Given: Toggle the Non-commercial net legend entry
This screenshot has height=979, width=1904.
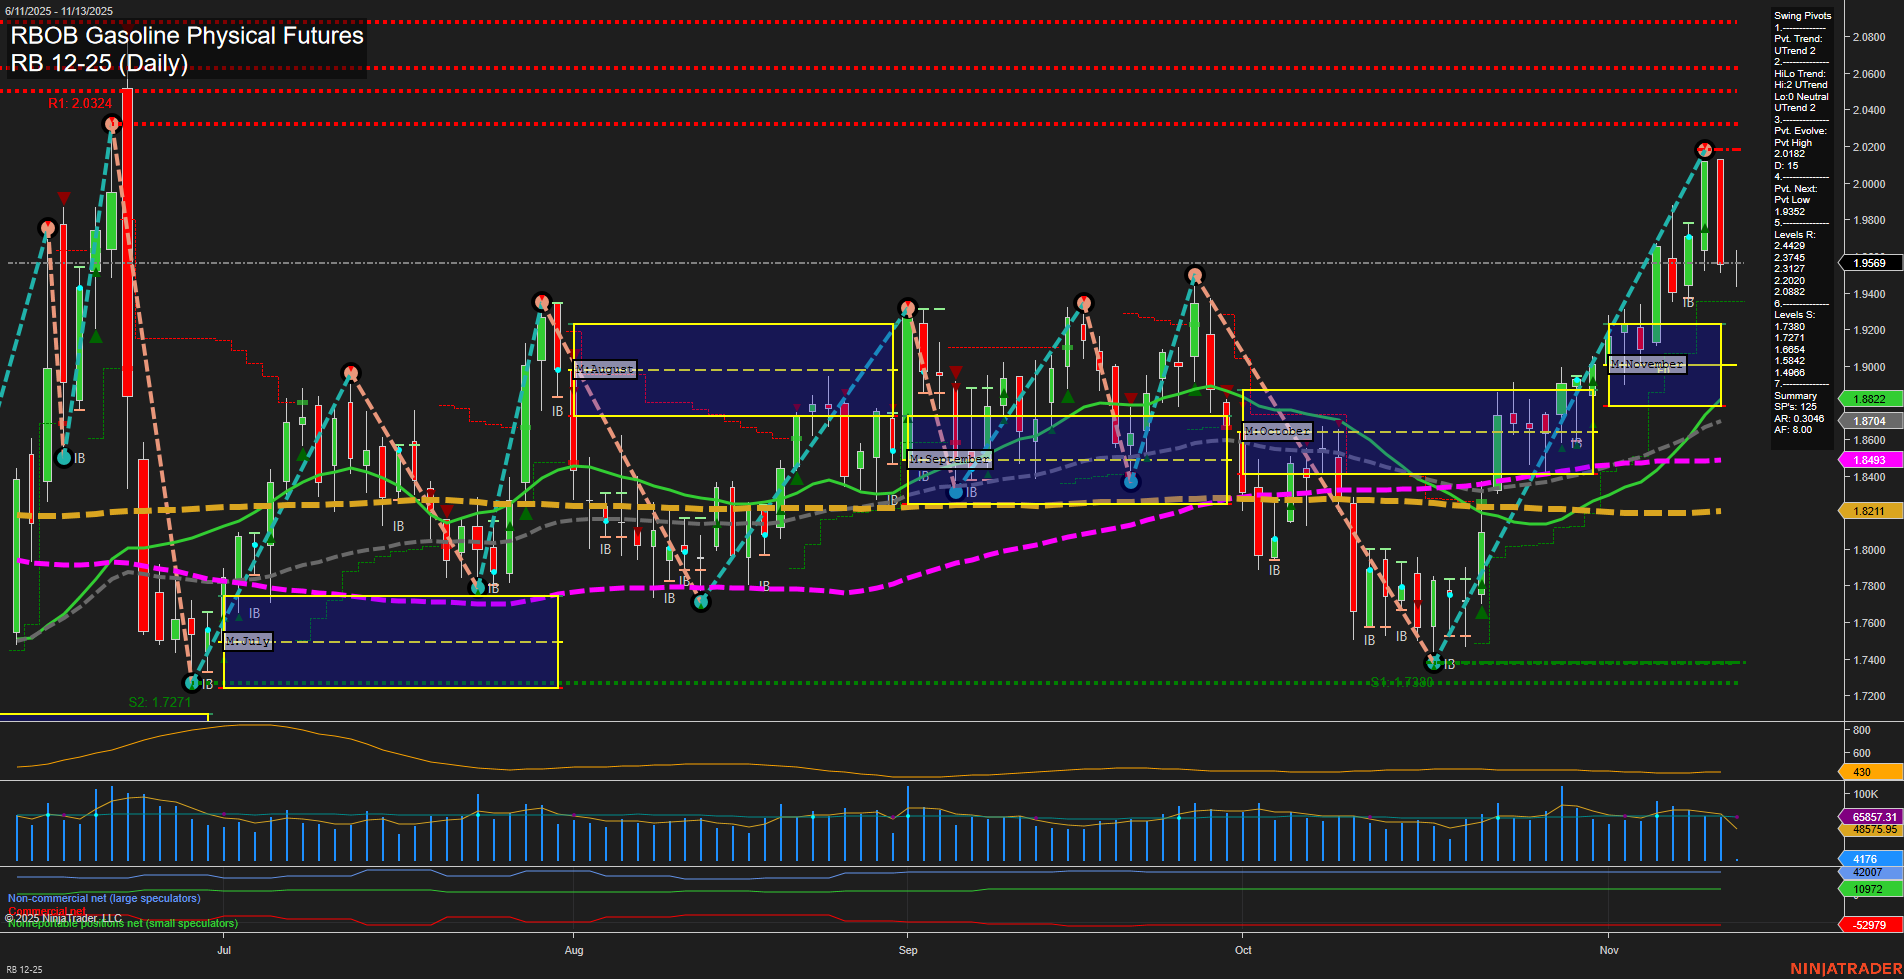Looking at the screenshot, I should (104, 898).
